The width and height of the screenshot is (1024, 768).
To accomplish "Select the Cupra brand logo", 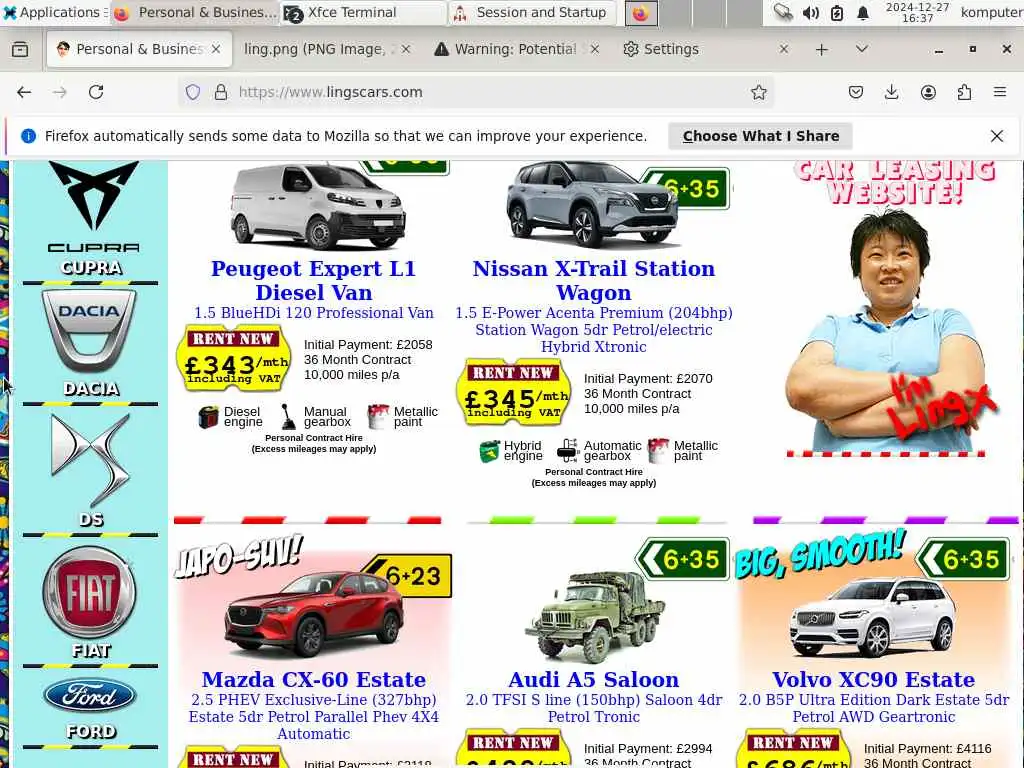I will [x=93, y=208].
